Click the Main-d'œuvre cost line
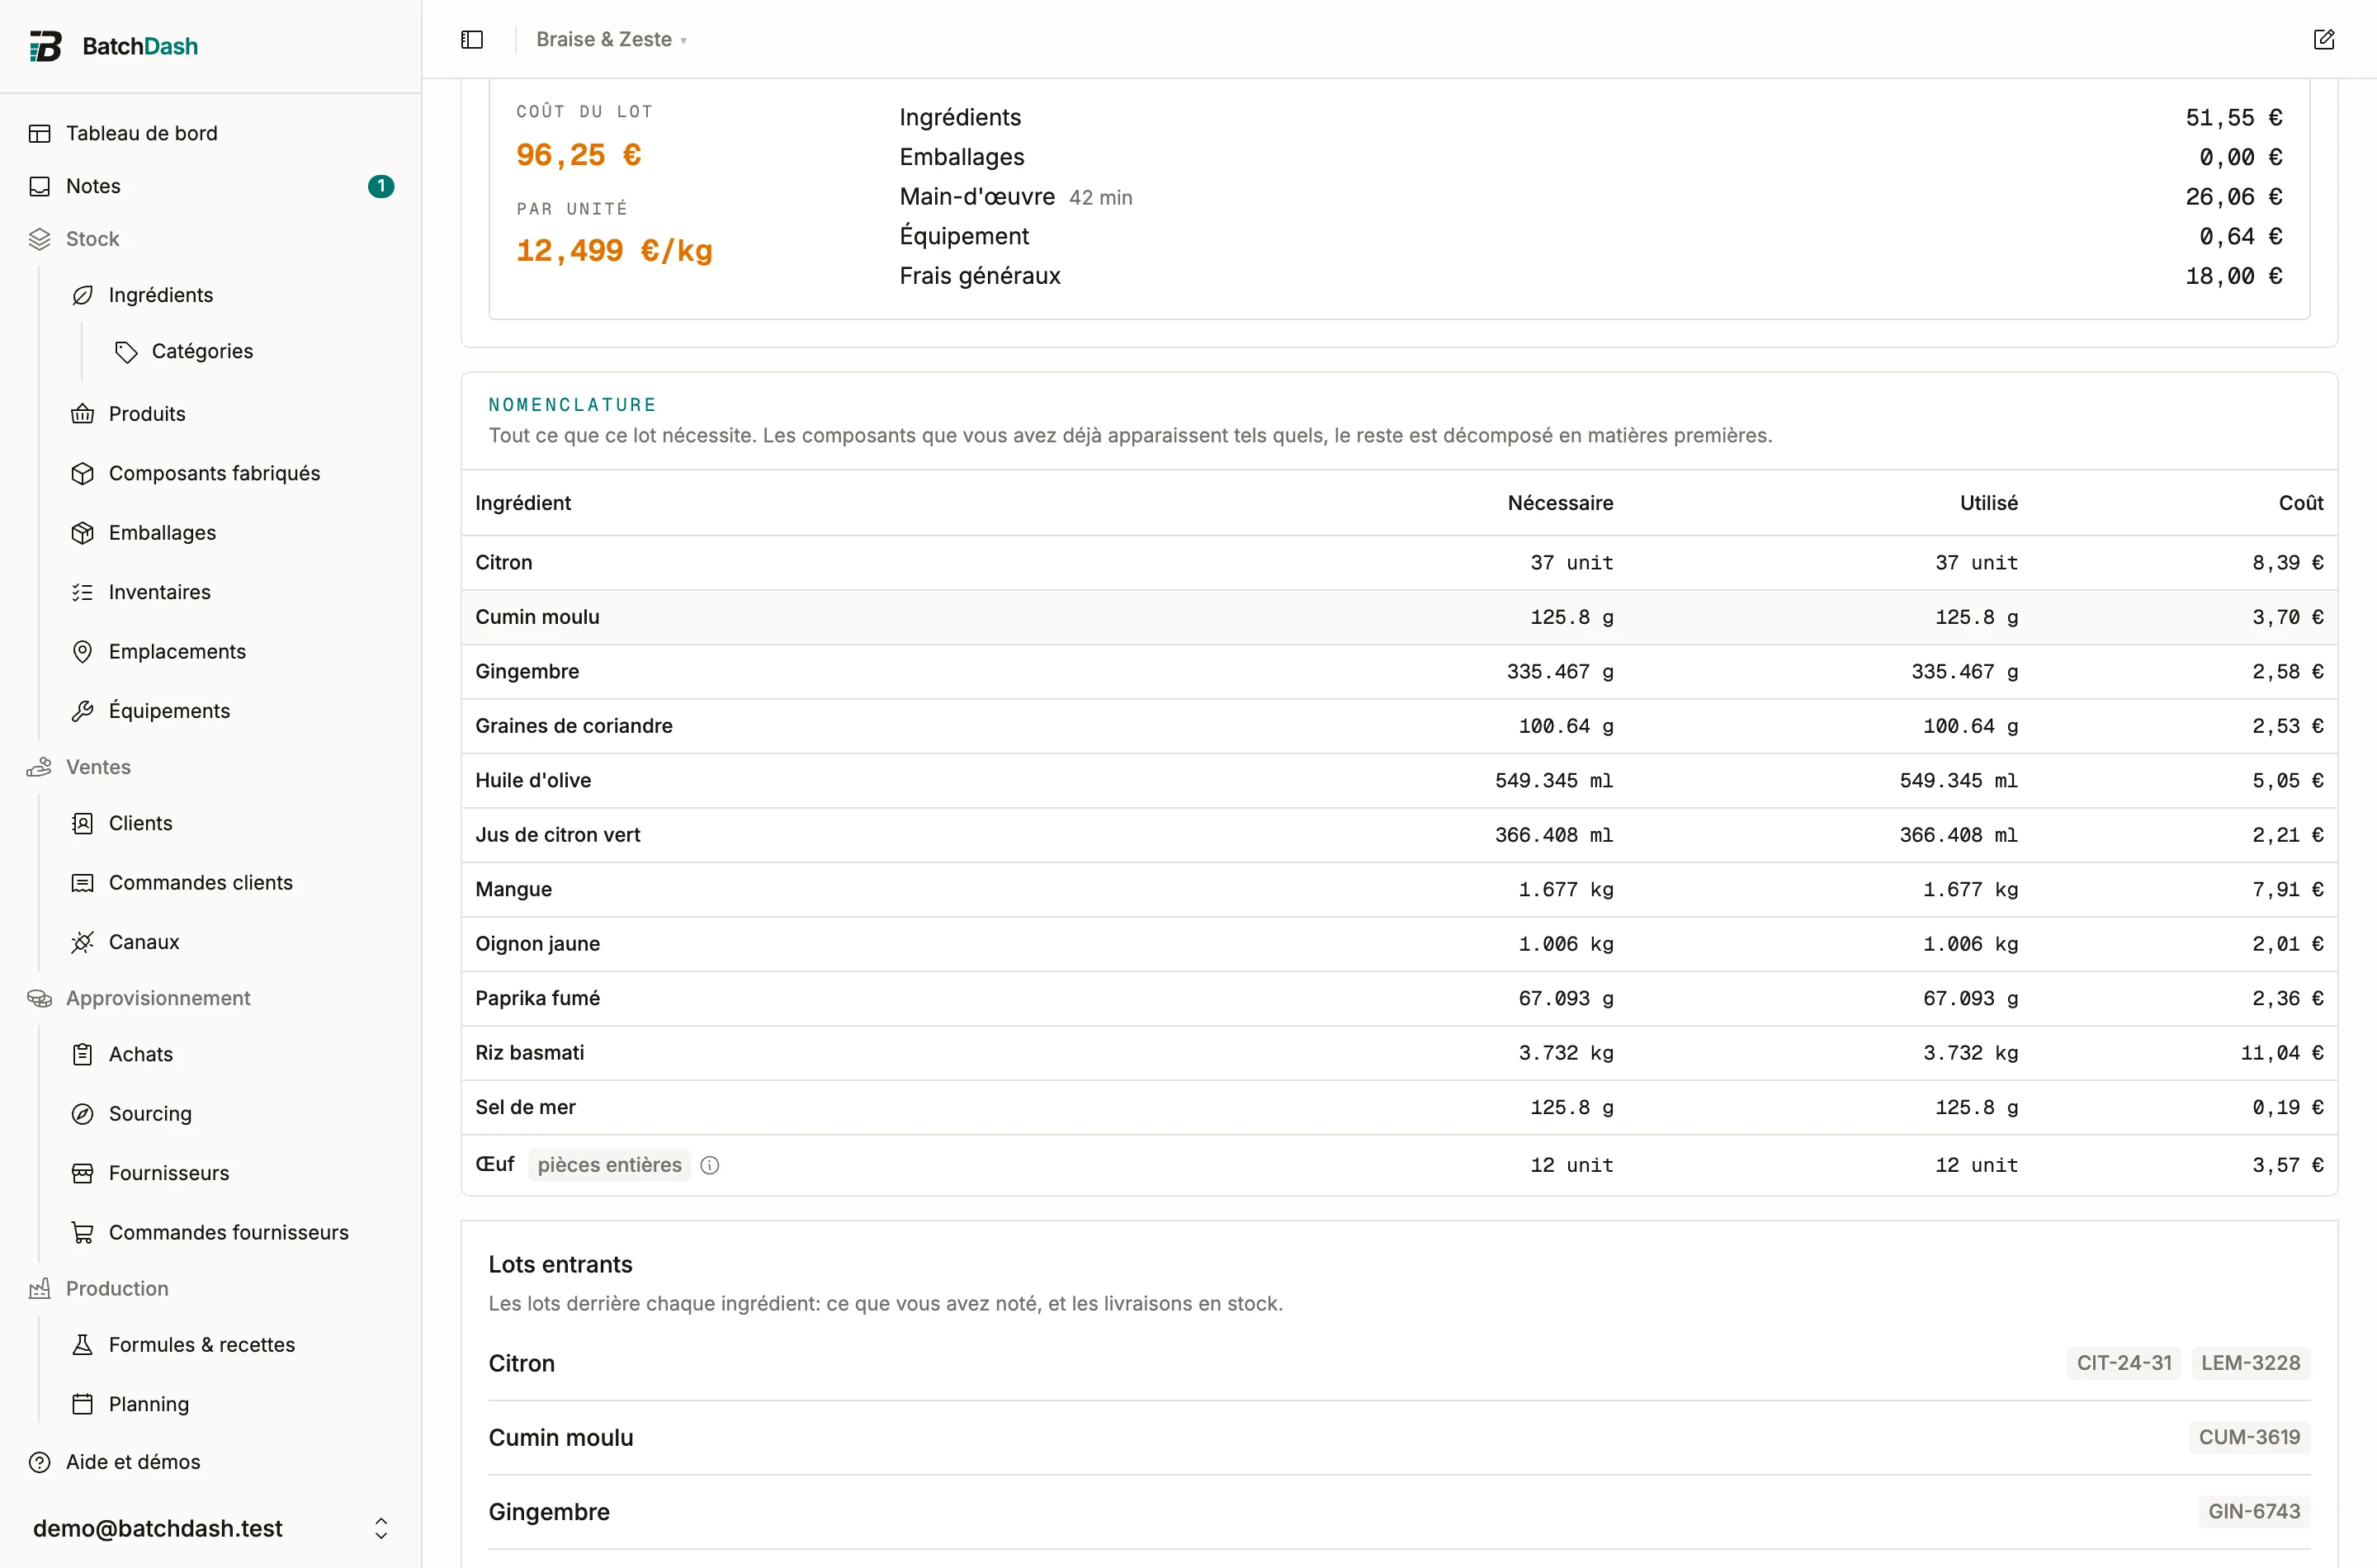The width and height of the screenshot is (2377, 1568). coord(1590,197)
